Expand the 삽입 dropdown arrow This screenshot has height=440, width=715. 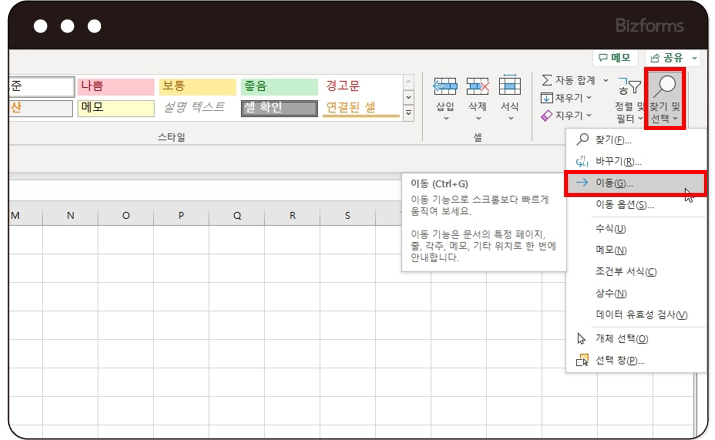click(x=446, y=119)
